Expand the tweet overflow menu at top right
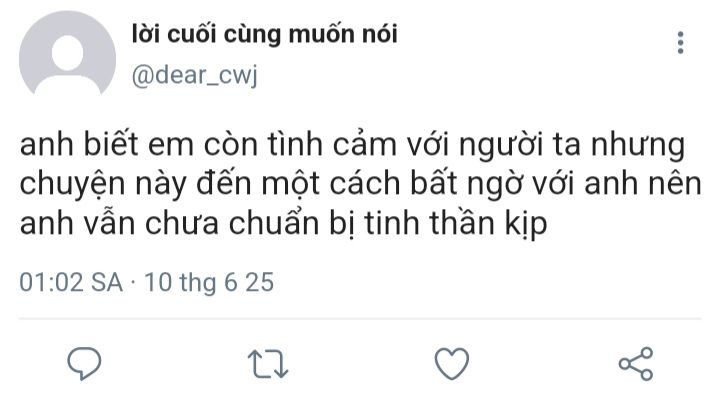This screenshot has width=720, height=407. (681, 43)
